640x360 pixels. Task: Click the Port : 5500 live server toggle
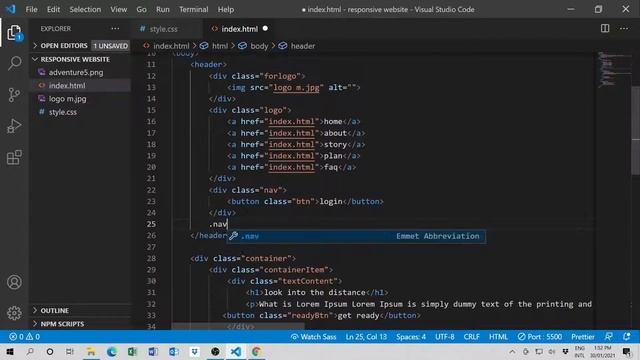click(x=540, y=337)
